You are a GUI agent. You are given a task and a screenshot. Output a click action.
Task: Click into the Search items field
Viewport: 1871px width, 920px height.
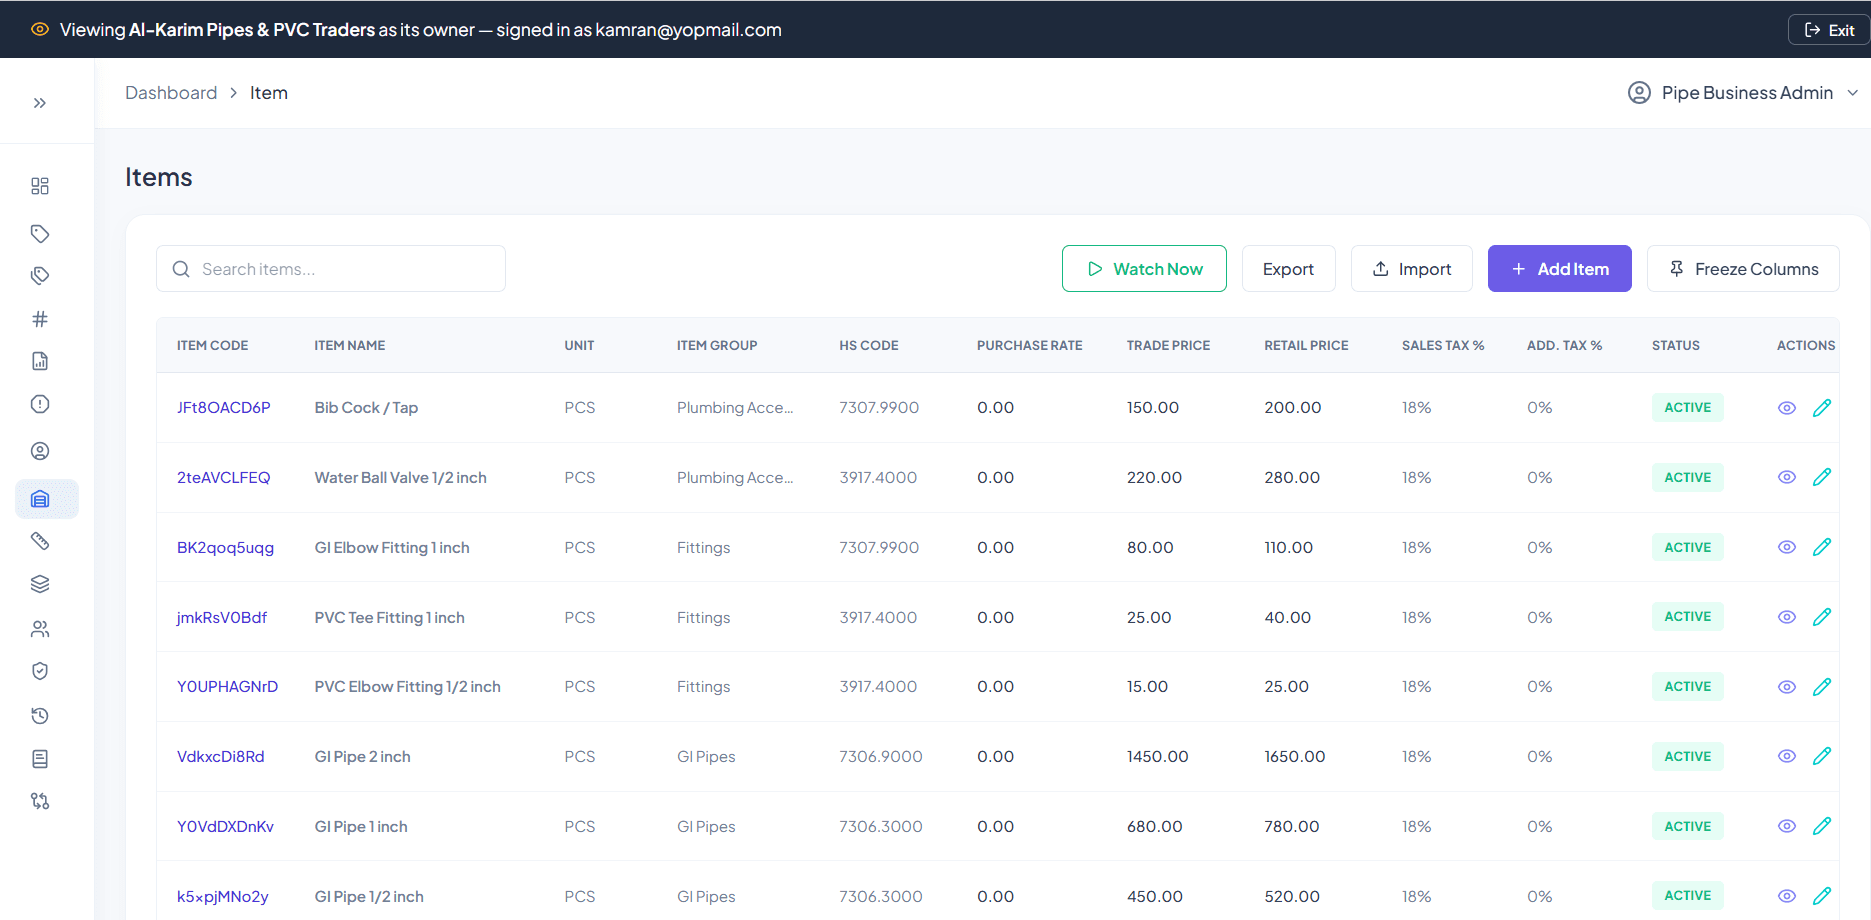click(x=331, y=269)
